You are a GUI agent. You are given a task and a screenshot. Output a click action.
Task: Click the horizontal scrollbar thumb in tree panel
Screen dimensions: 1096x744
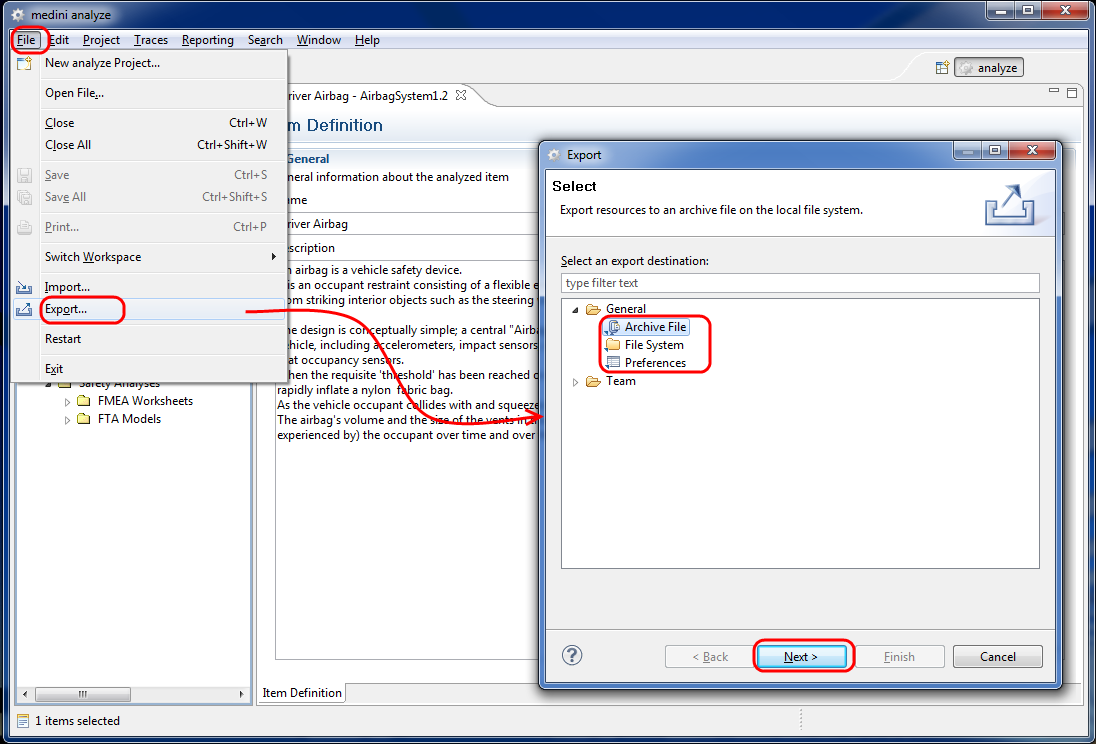click(x=83, y=694)
